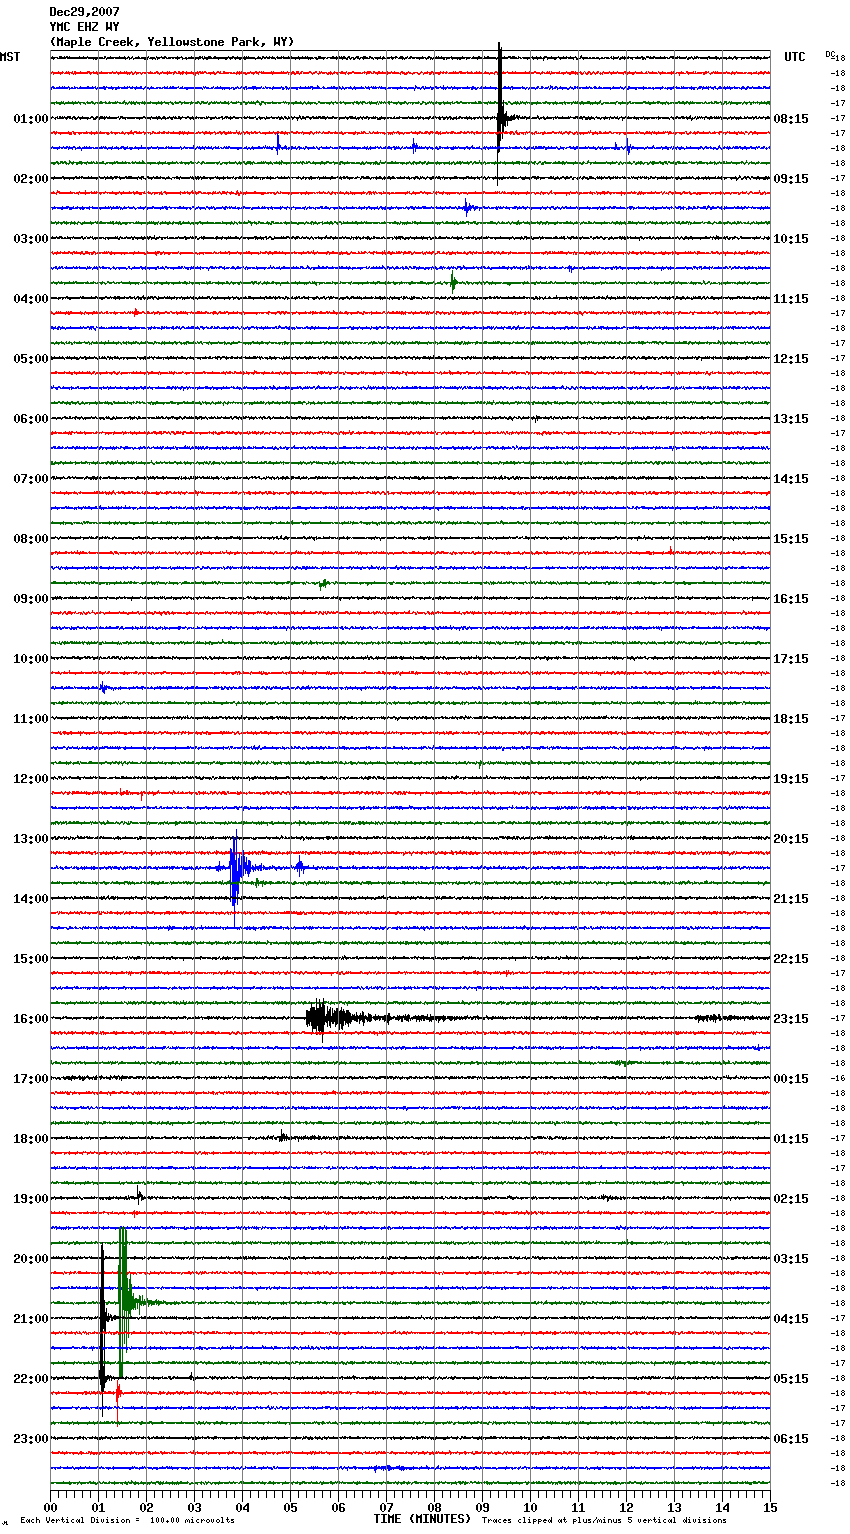The height and width of the screenshot is (1534, 850).
Task: Click the MST timezone label
Action: click(10, 57)
